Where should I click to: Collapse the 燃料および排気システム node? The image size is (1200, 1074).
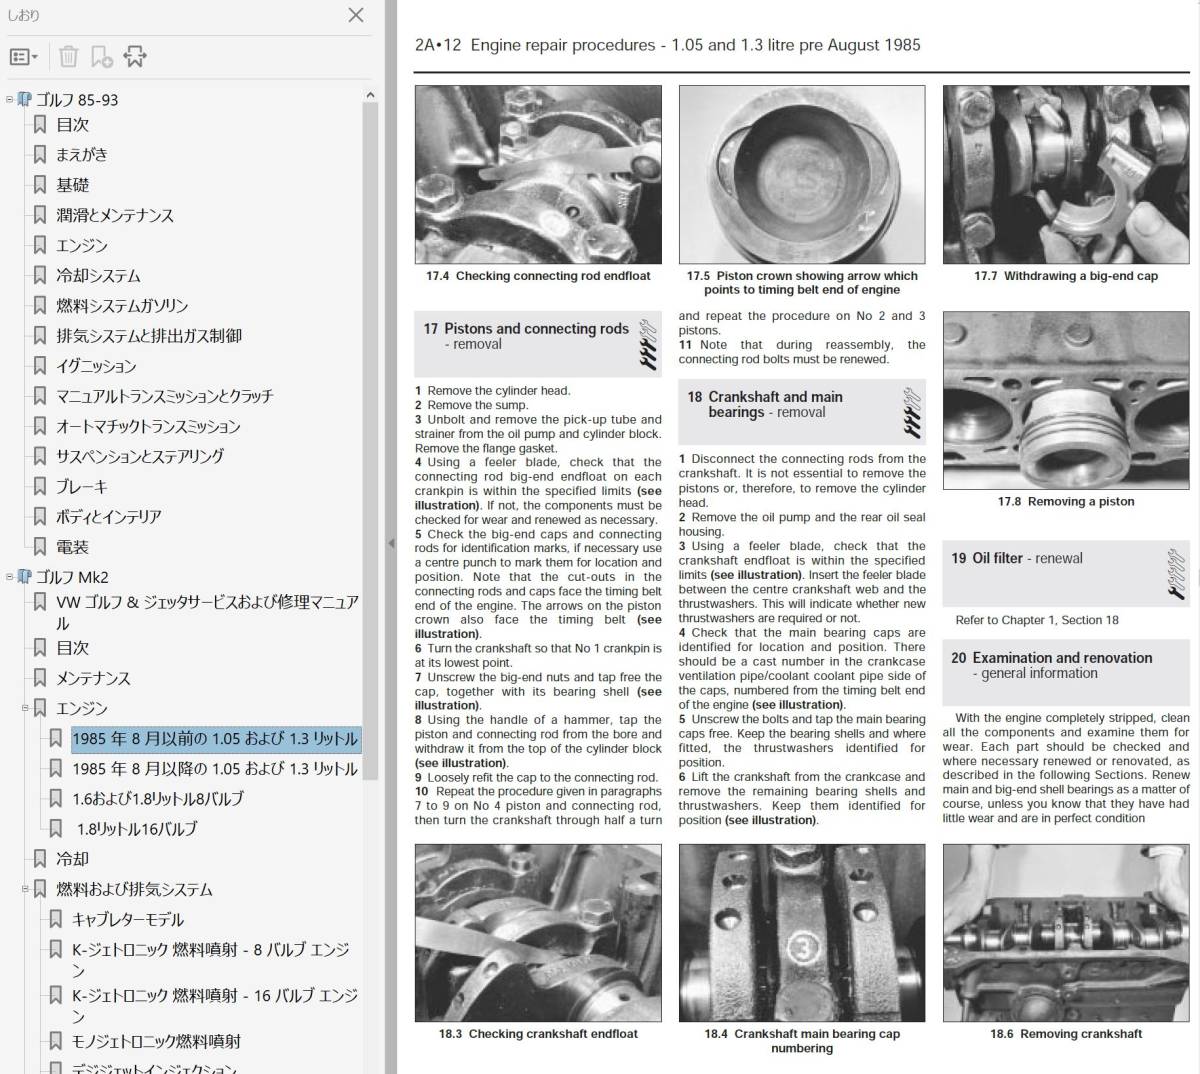(26, 888)
